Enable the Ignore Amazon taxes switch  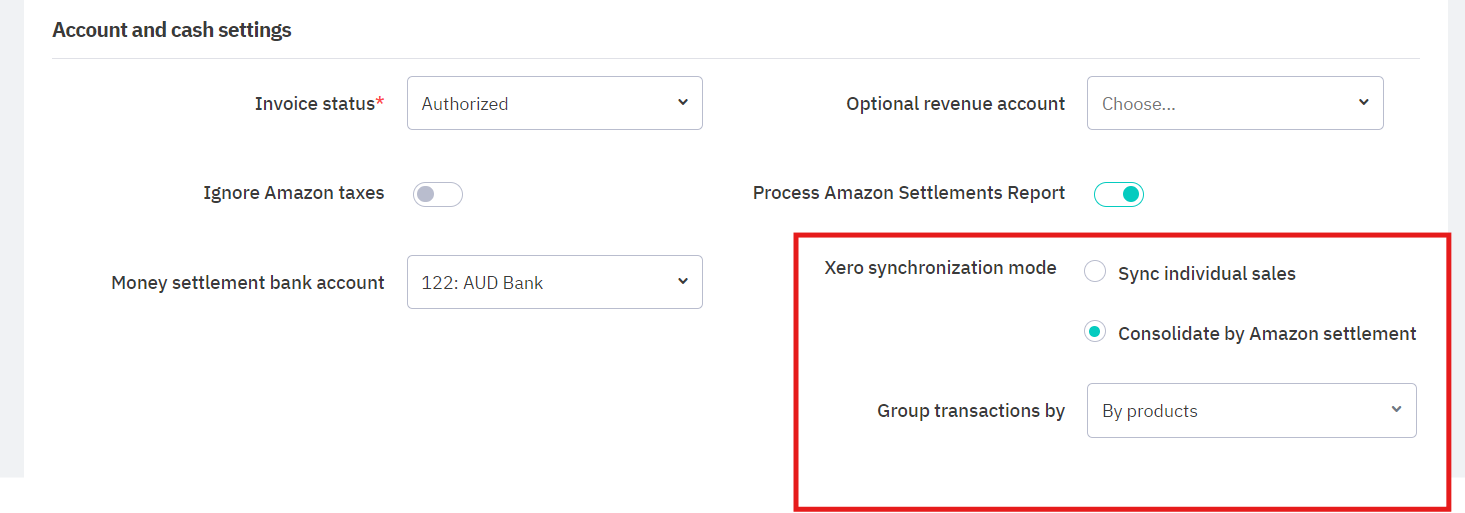point(438,194)
